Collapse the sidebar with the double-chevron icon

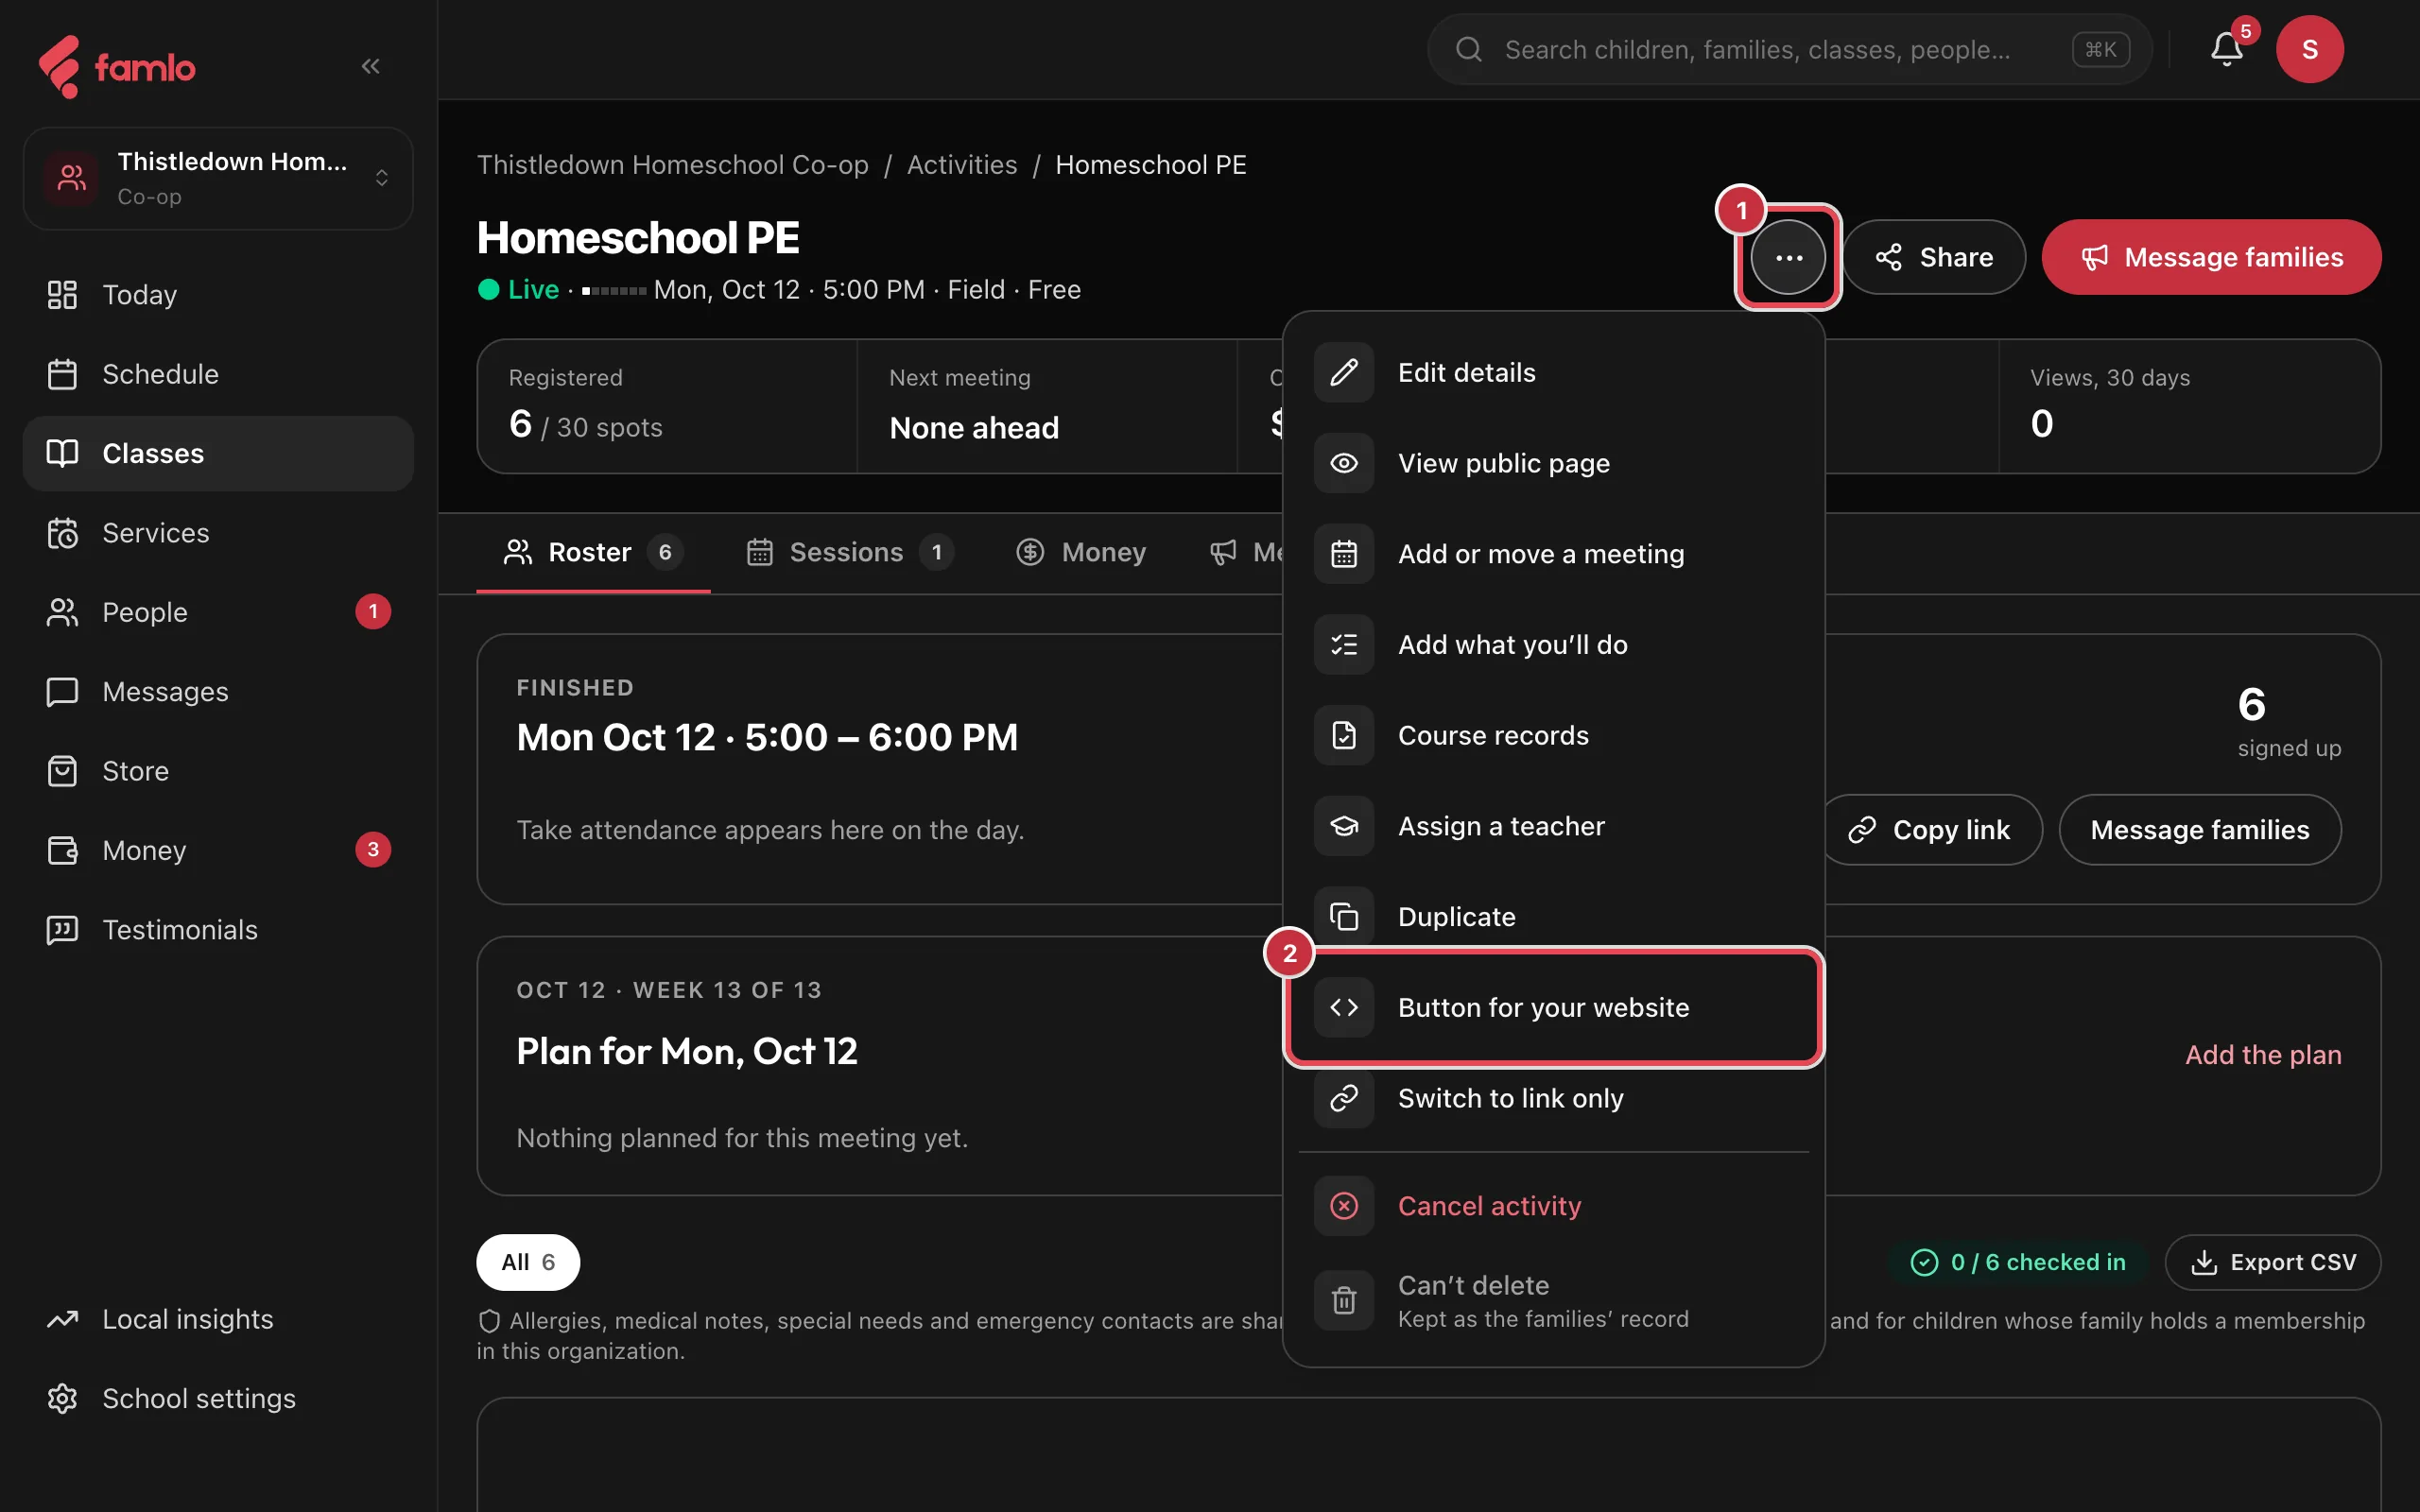370,66
